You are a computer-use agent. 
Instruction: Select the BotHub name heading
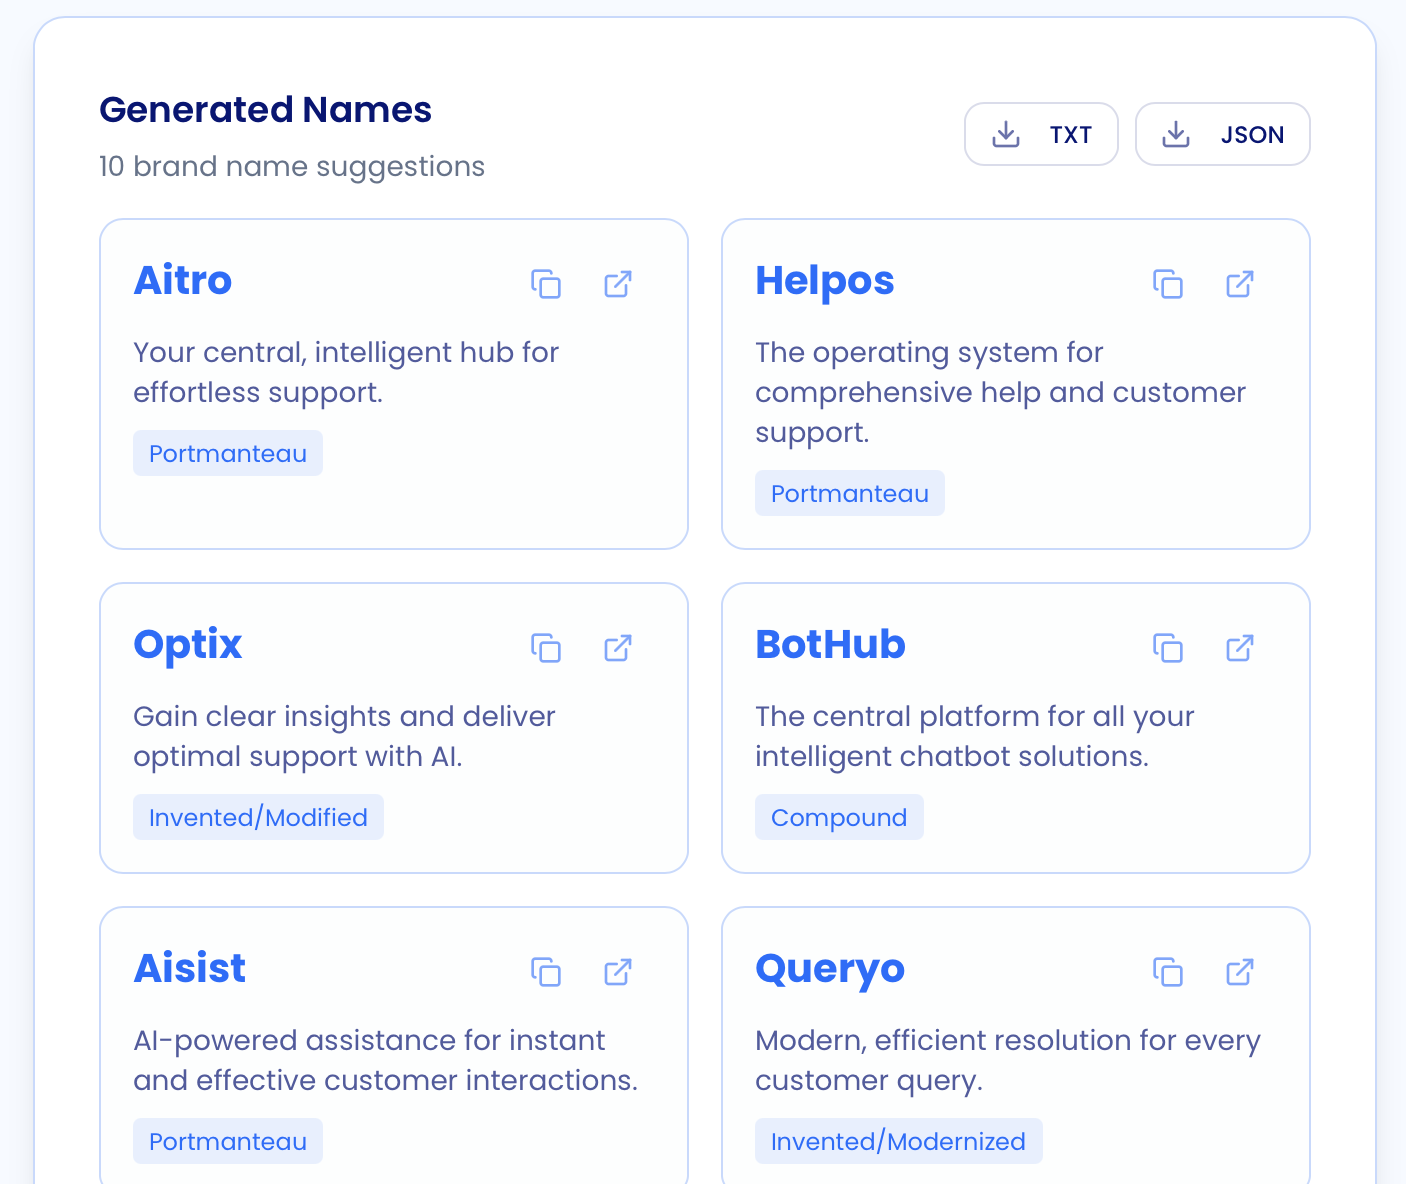(831, 645)
